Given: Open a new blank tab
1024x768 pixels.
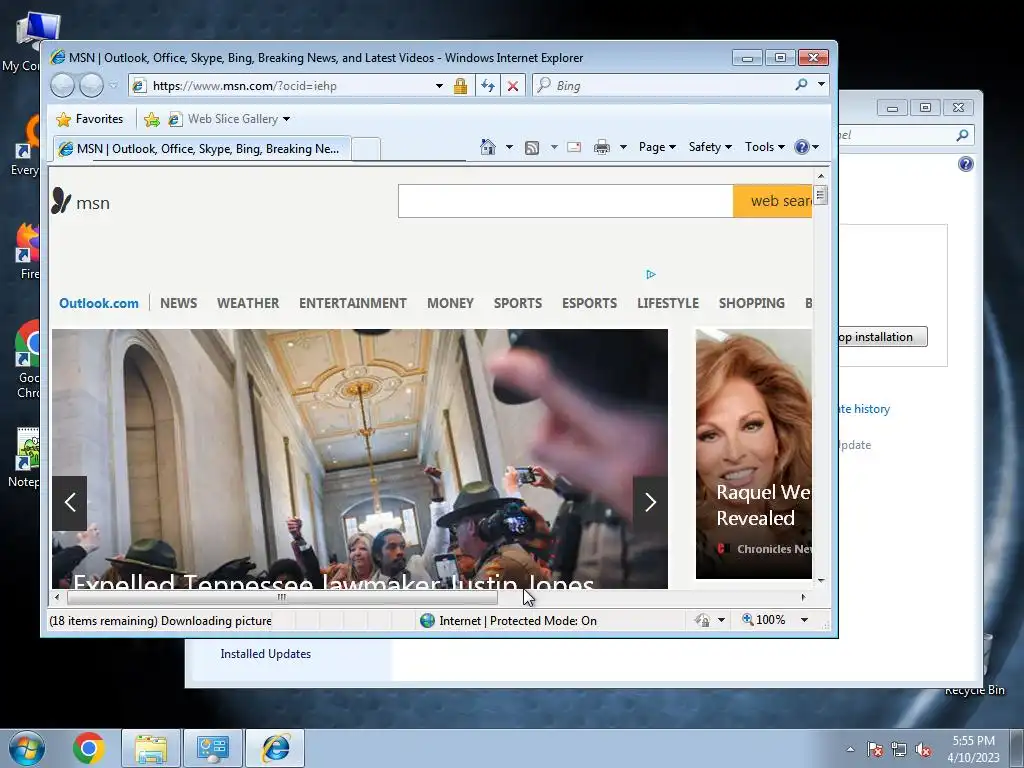Looking at the screenshot, I should coord(366,149).
